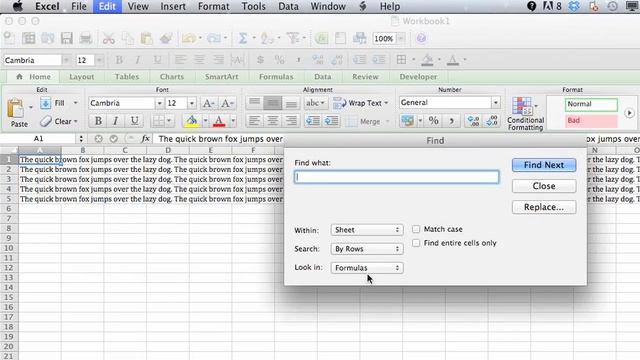The height and width of the screenshot is (360, 640).
Task: Open the zoom 100% dropdown
Action: tap(401, 38)
